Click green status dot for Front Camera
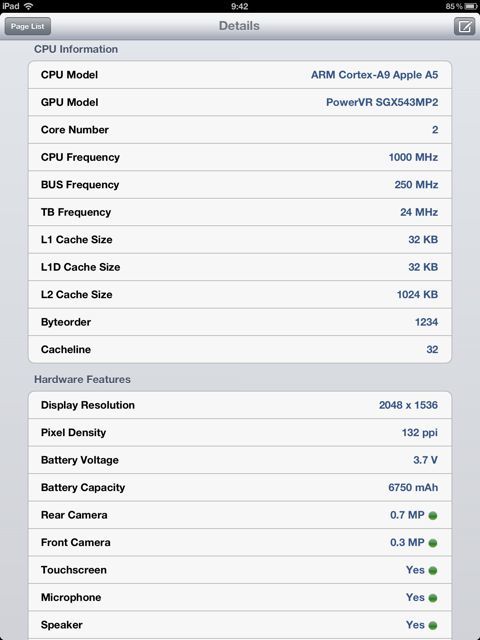 (433, 543)
